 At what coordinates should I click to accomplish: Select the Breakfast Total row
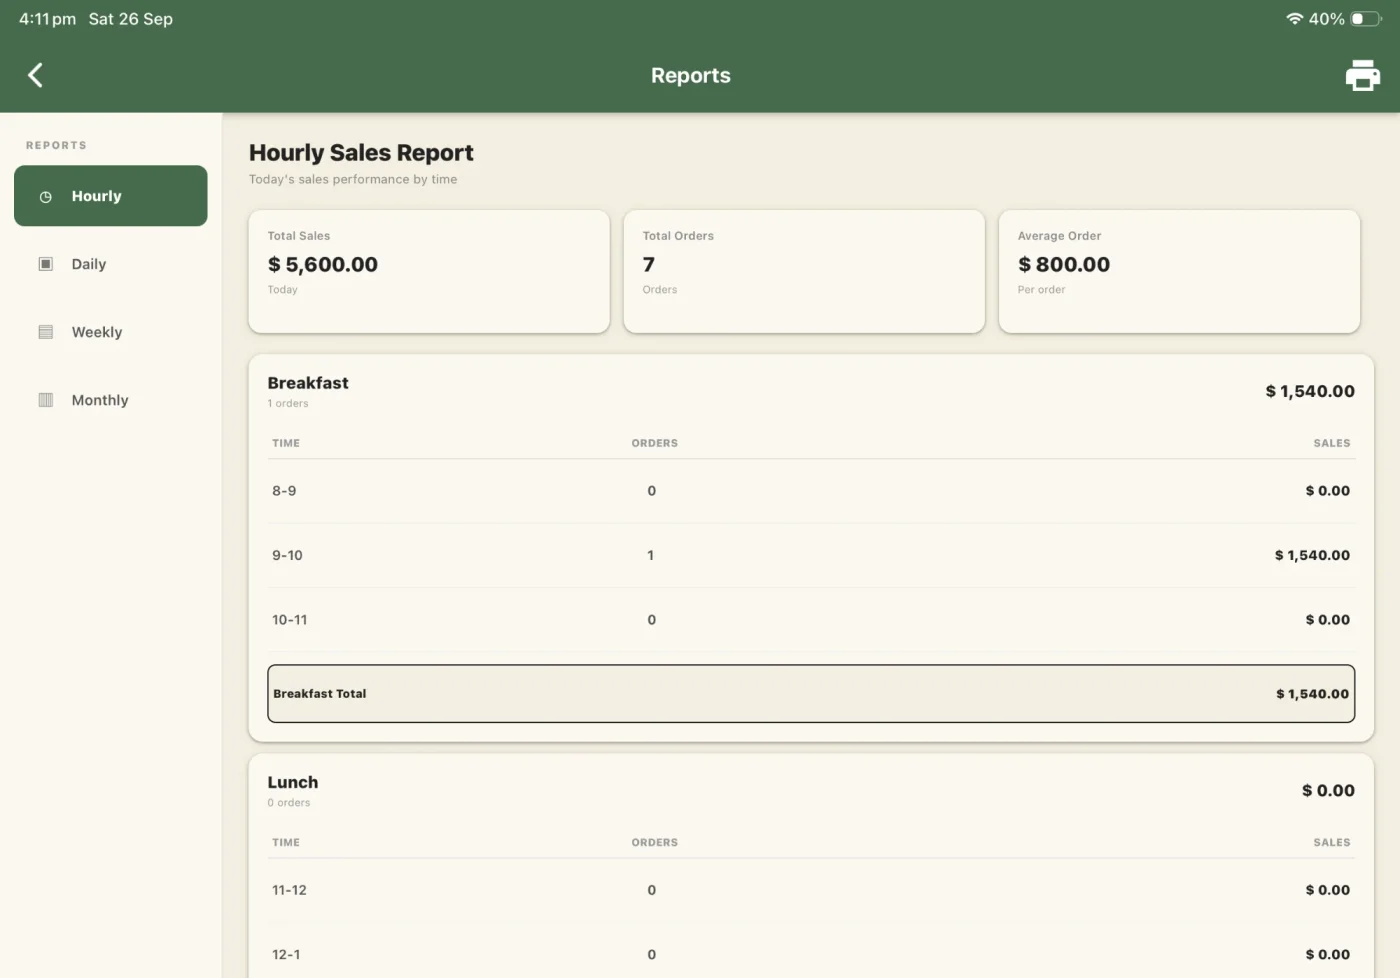[x=811, y=693]
